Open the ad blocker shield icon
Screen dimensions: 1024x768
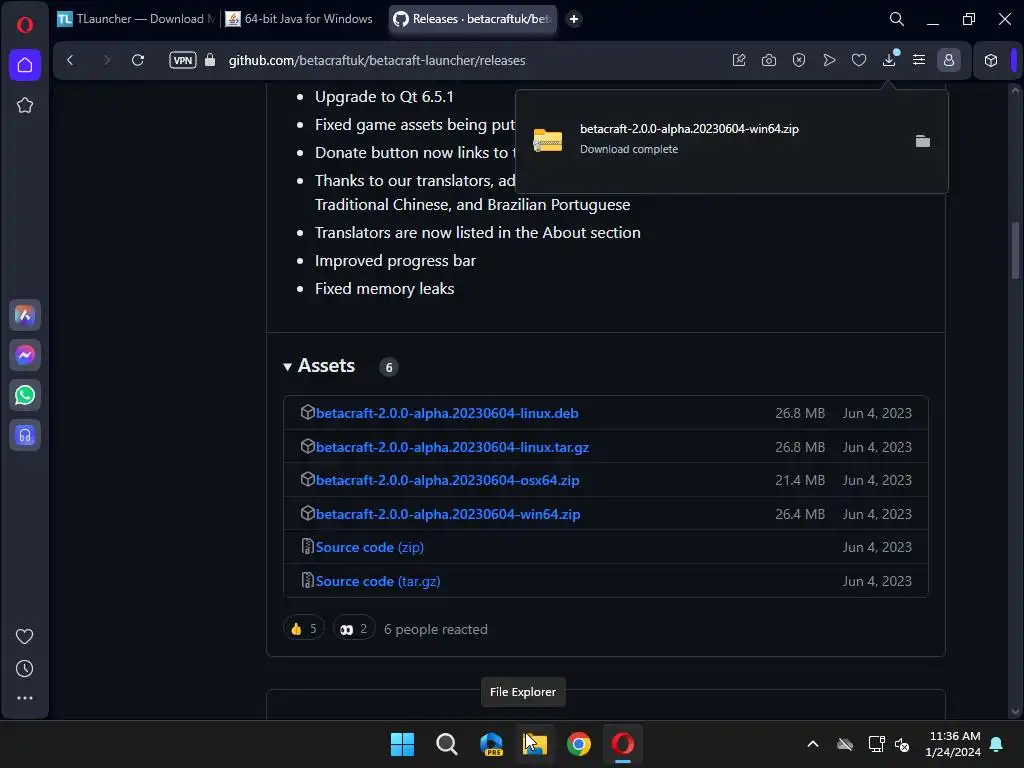coord(799,60)
